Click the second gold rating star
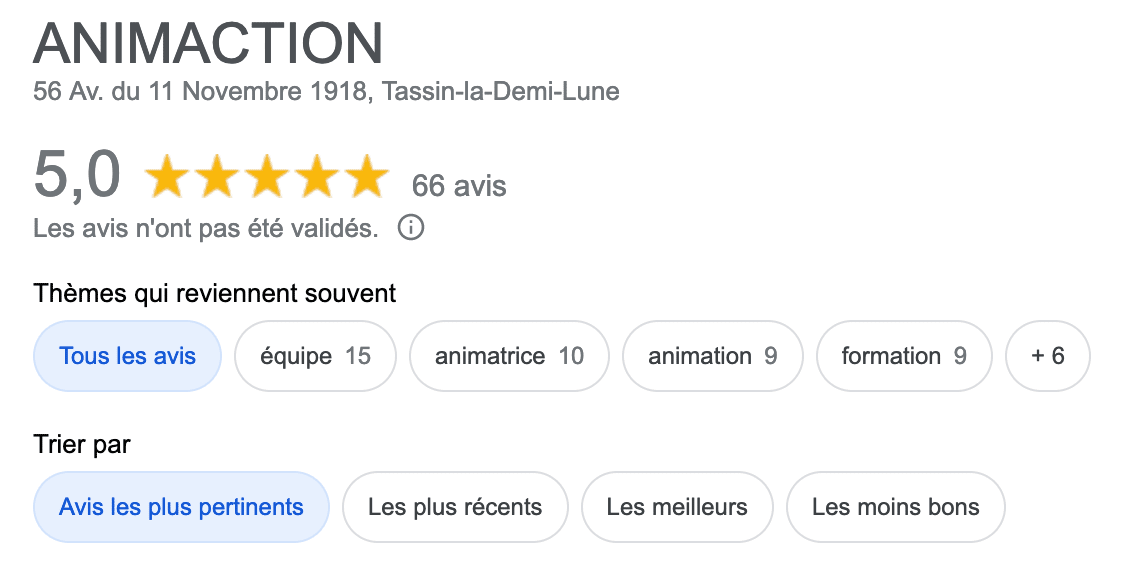 pos(217,177)
